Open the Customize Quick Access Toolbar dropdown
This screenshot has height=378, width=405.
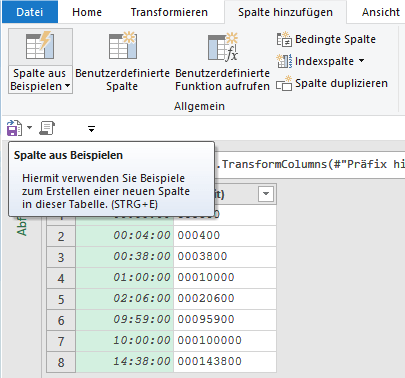(x=91, y=129)
